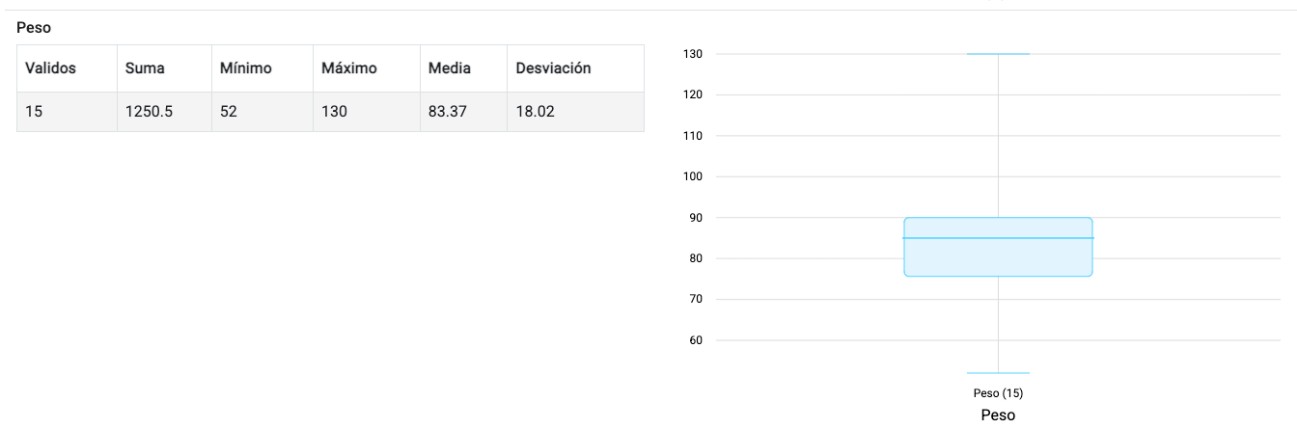This screenshot has width=1297, height=428.
Task: Click the Máximo column header
Action: tap(366, 68)
